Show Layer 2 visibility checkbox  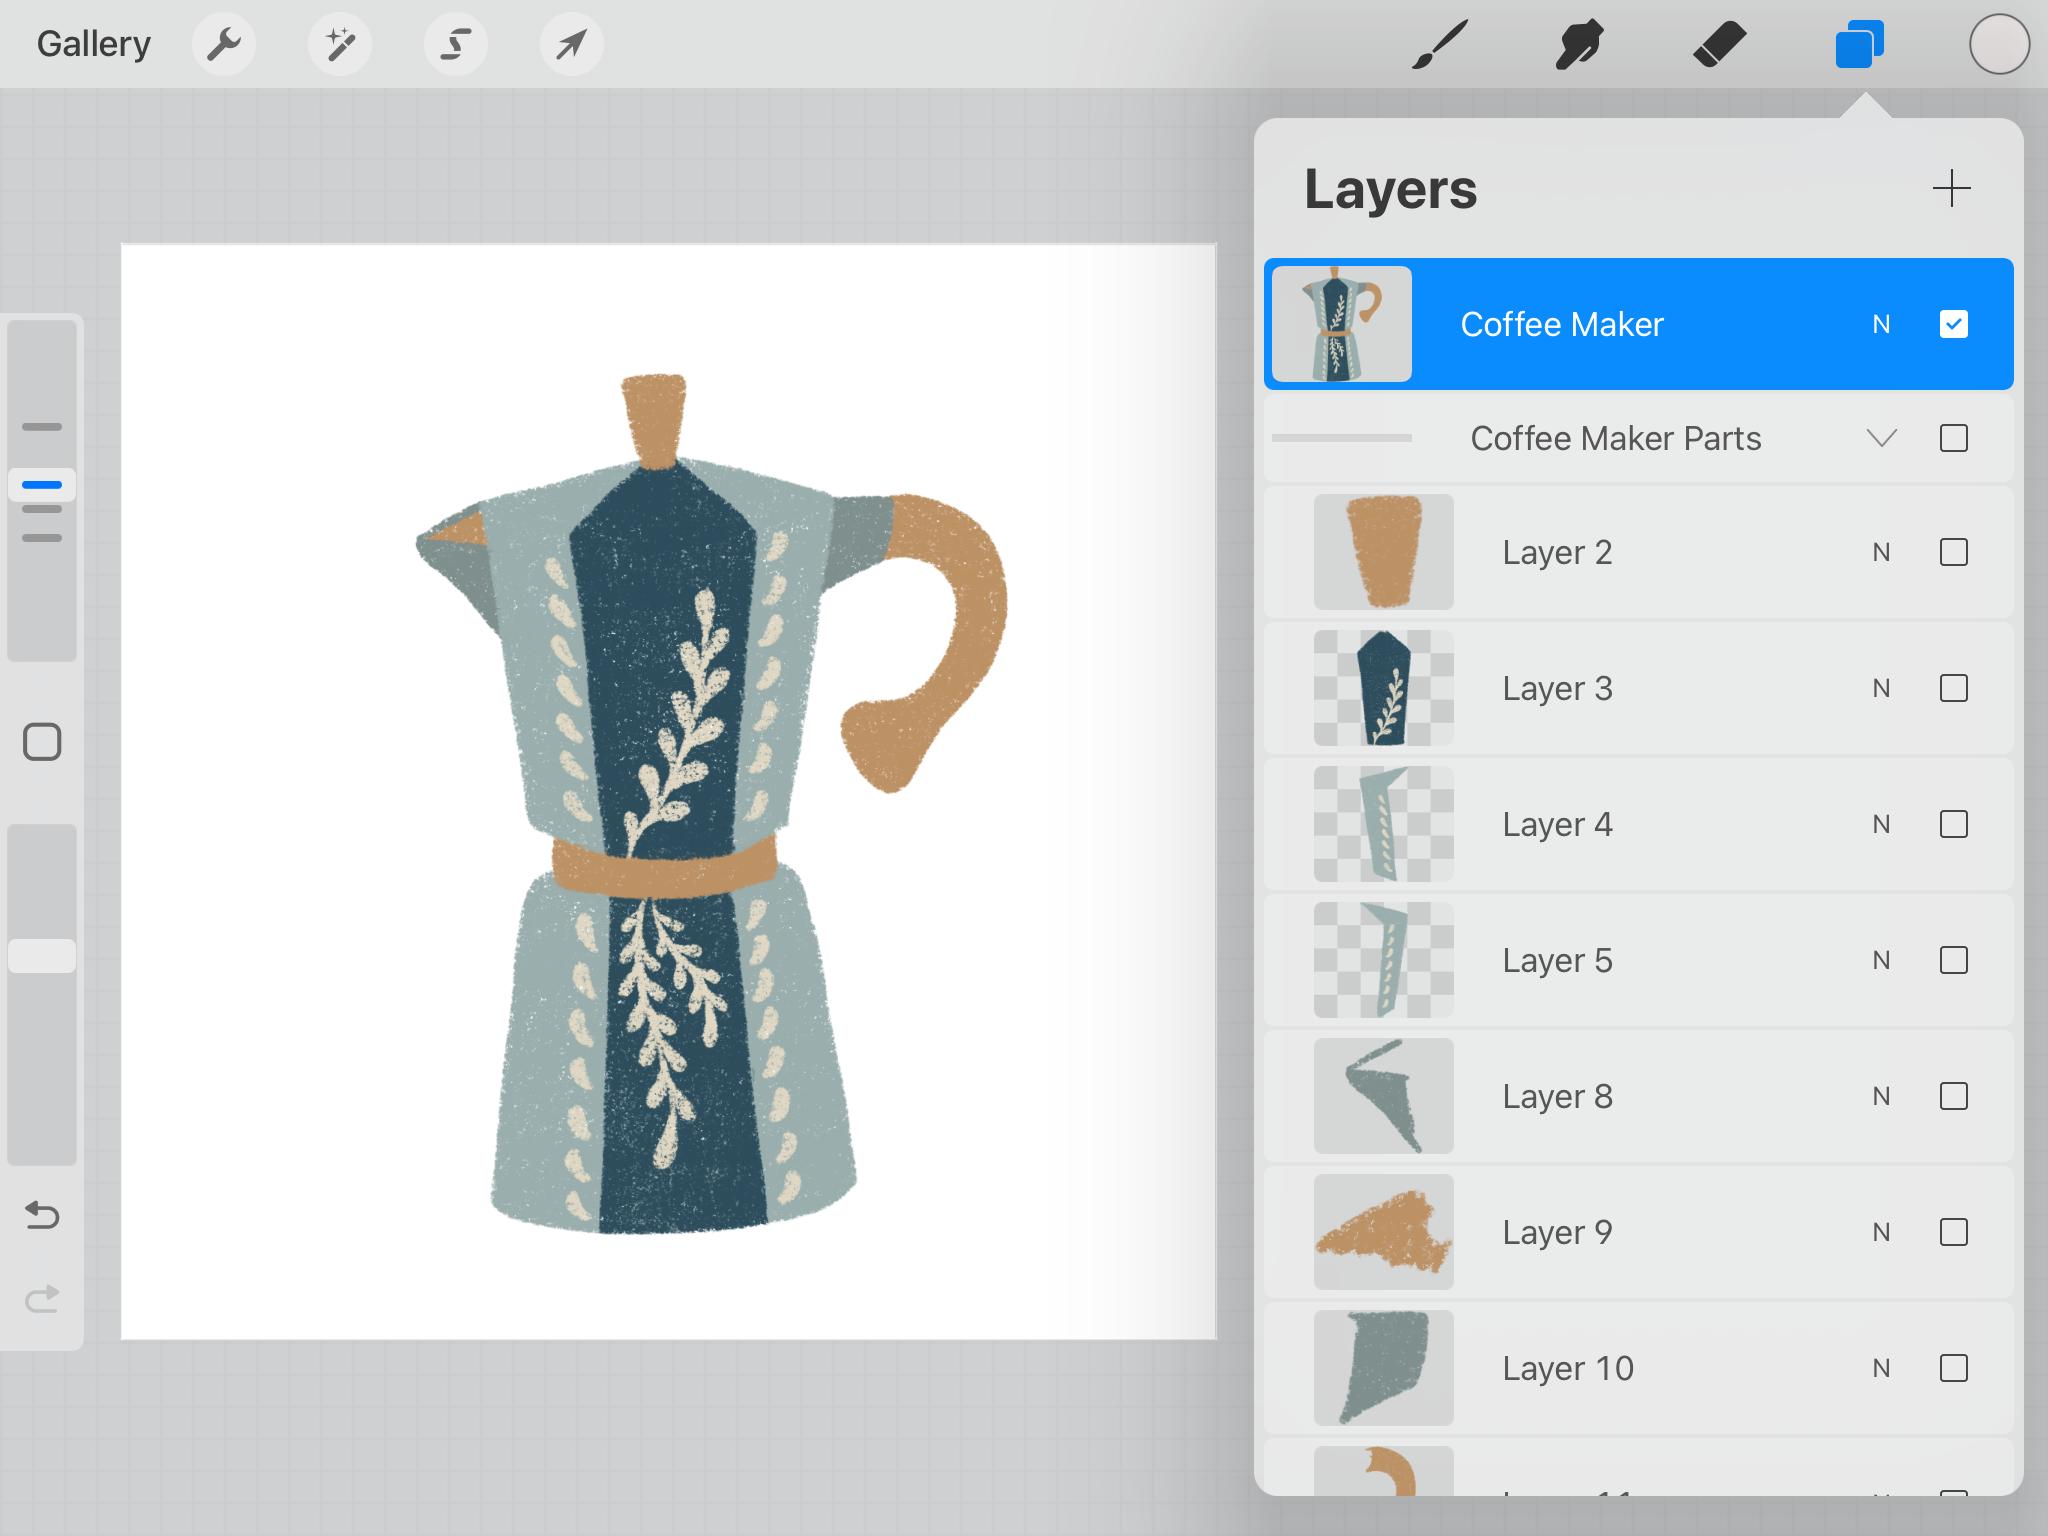click(x=1953, y=552)
